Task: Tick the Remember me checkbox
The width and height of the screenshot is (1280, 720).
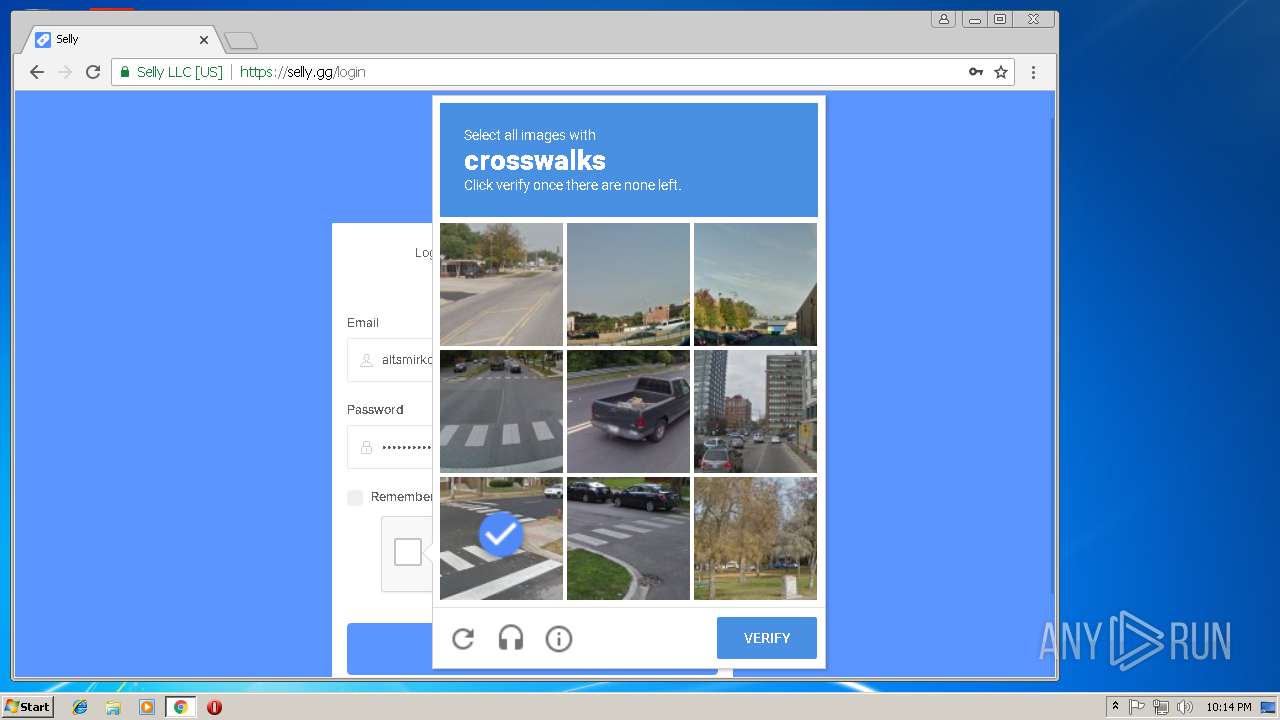Action: click(x=355, y=498)
